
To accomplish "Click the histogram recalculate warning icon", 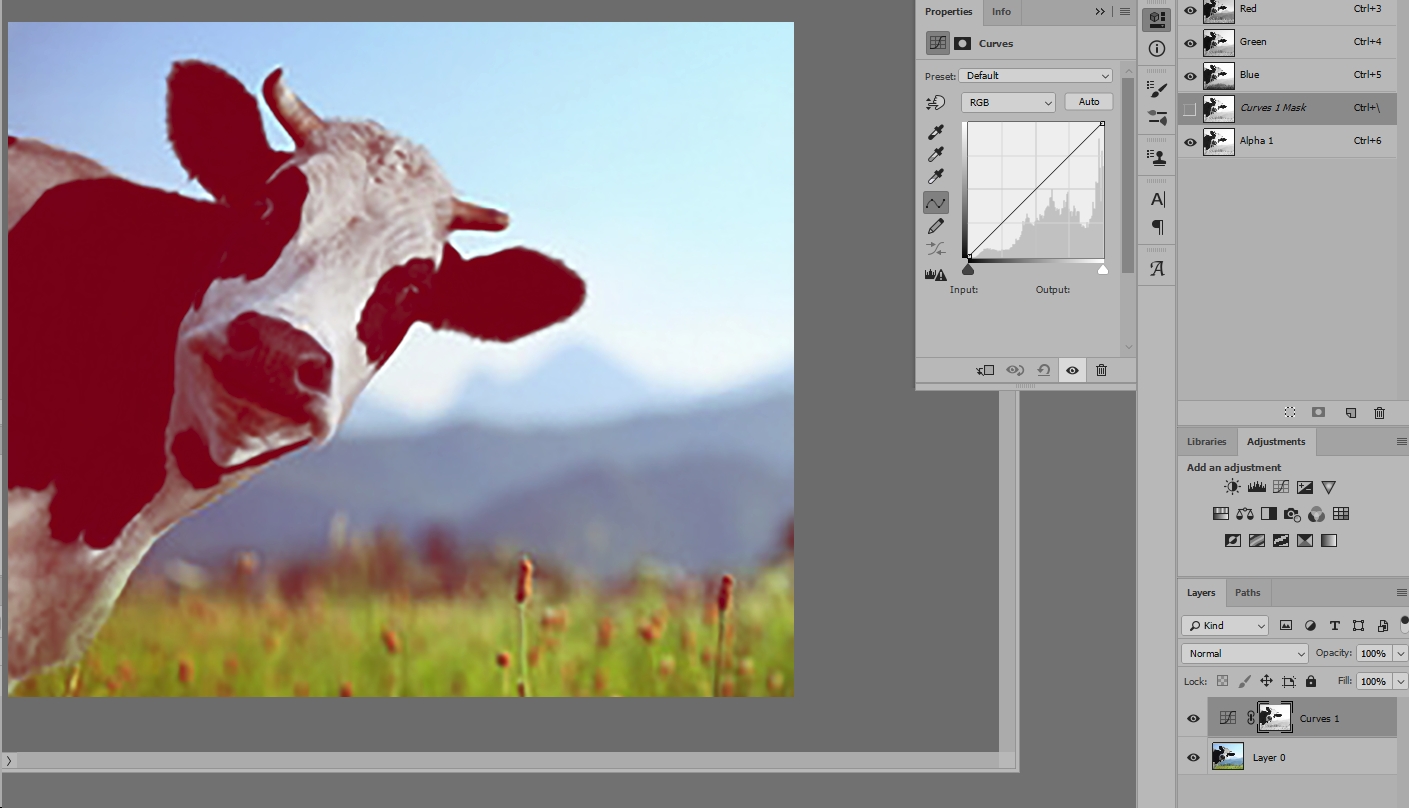I will 936,274.
